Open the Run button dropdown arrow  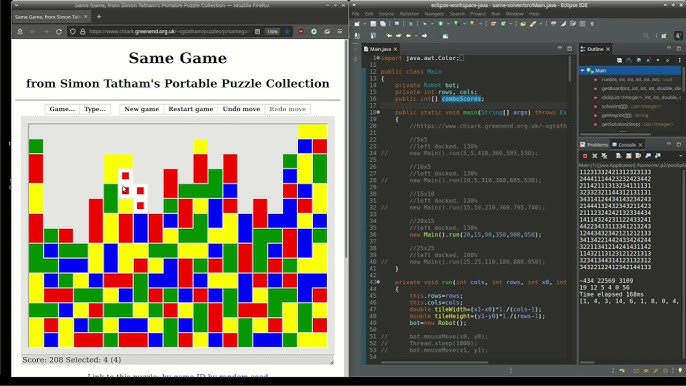coord(448,24)
